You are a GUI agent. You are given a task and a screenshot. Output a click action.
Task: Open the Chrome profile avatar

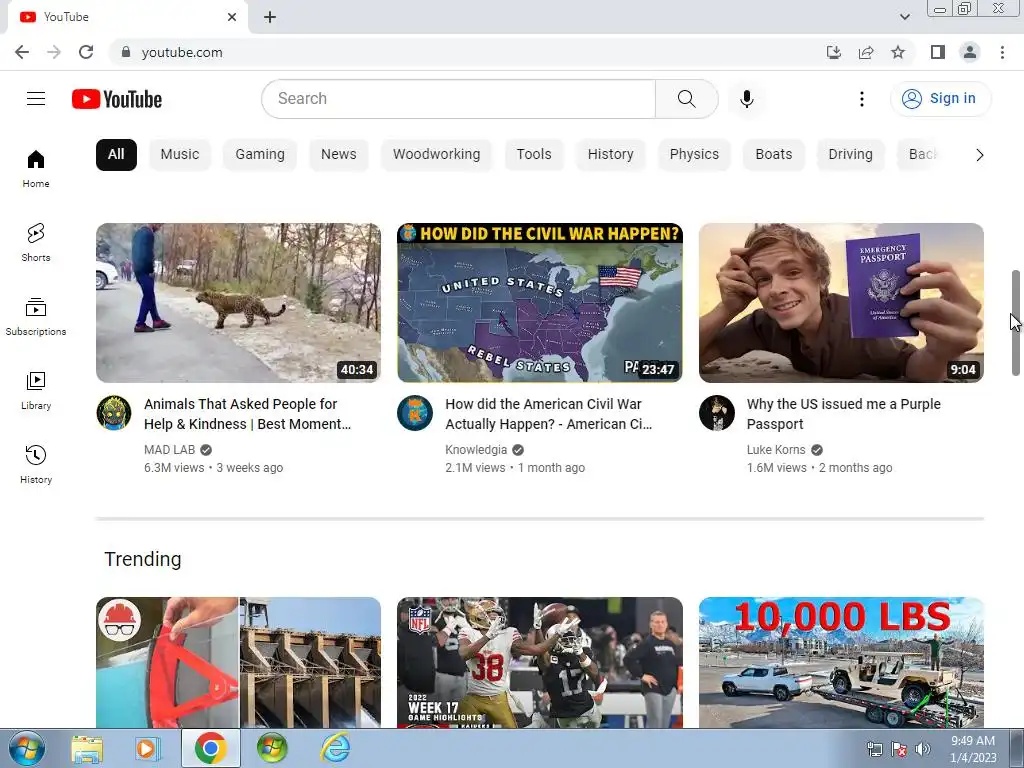pos(970,52)
